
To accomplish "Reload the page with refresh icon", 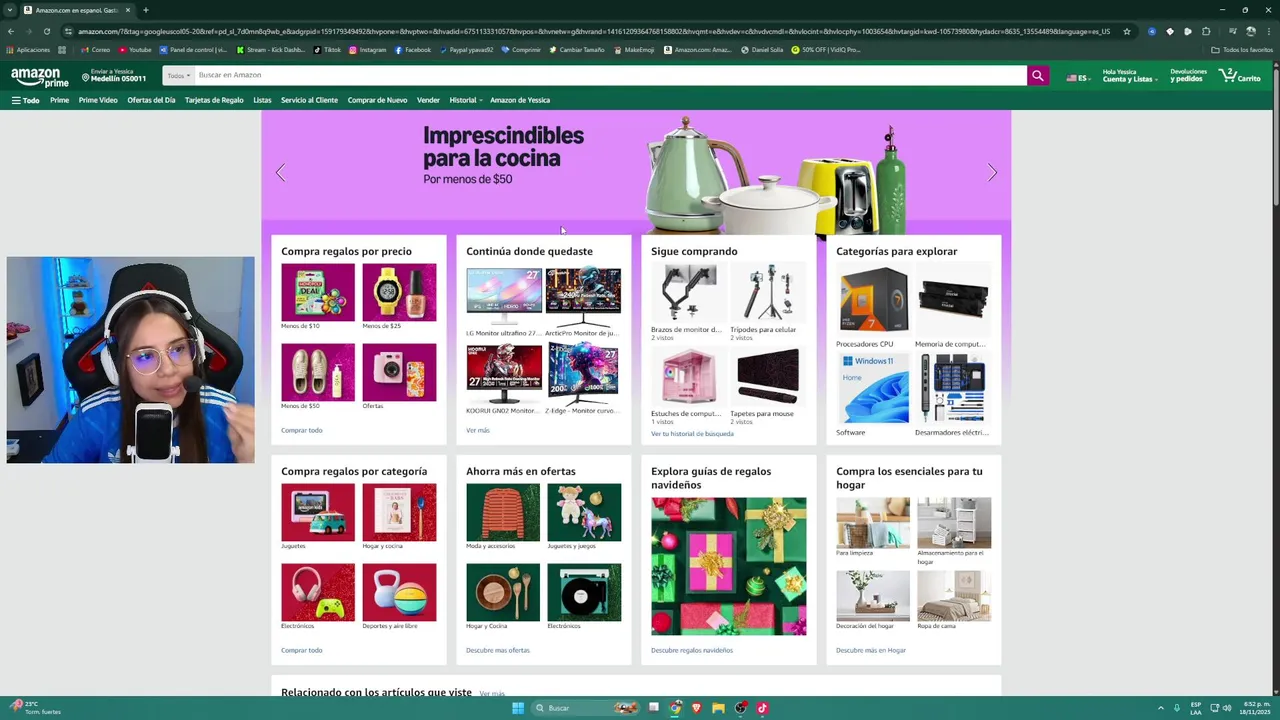I will click(x=46, y=31).
